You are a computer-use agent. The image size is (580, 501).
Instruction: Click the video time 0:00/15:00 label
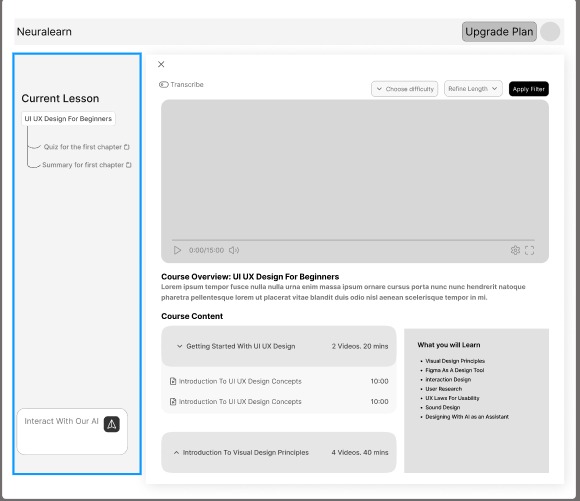pos(206,250)
